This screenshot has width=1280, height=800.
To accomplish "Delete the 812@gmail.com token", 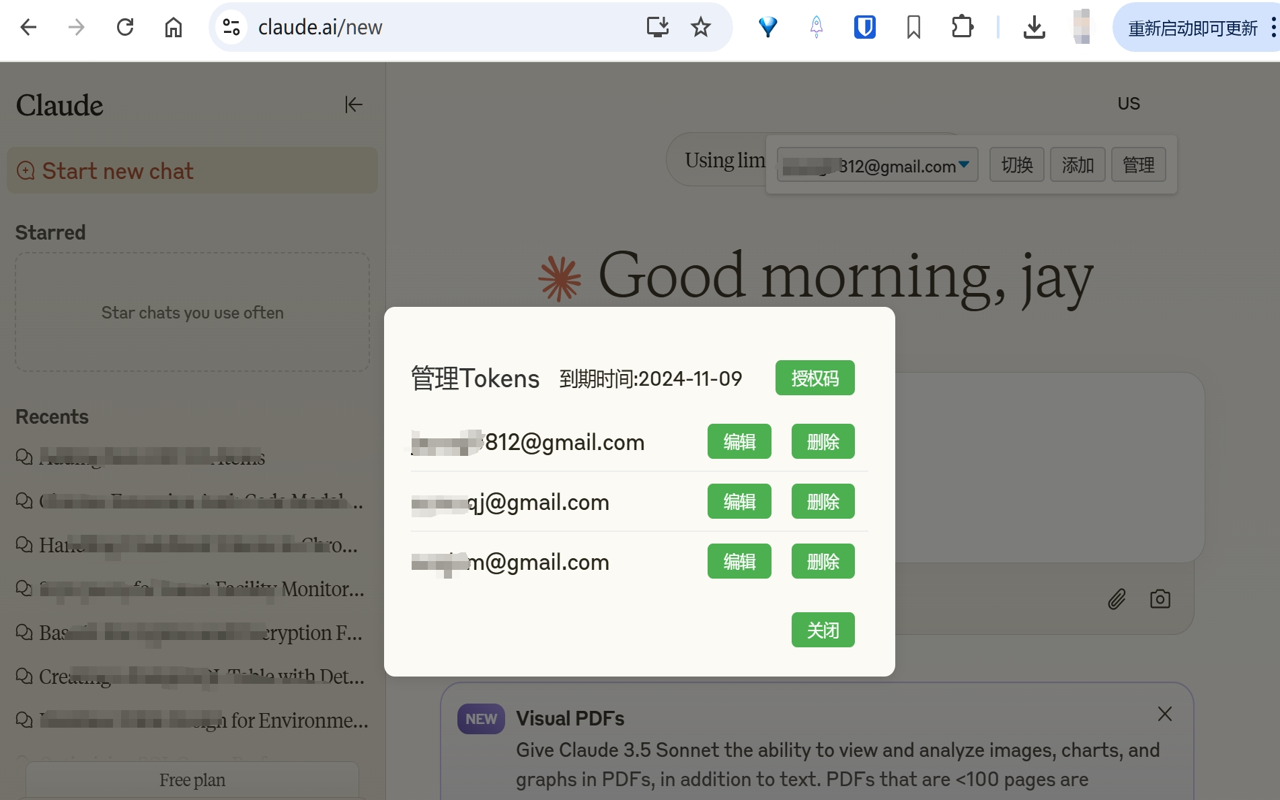I will coord(823,442).
